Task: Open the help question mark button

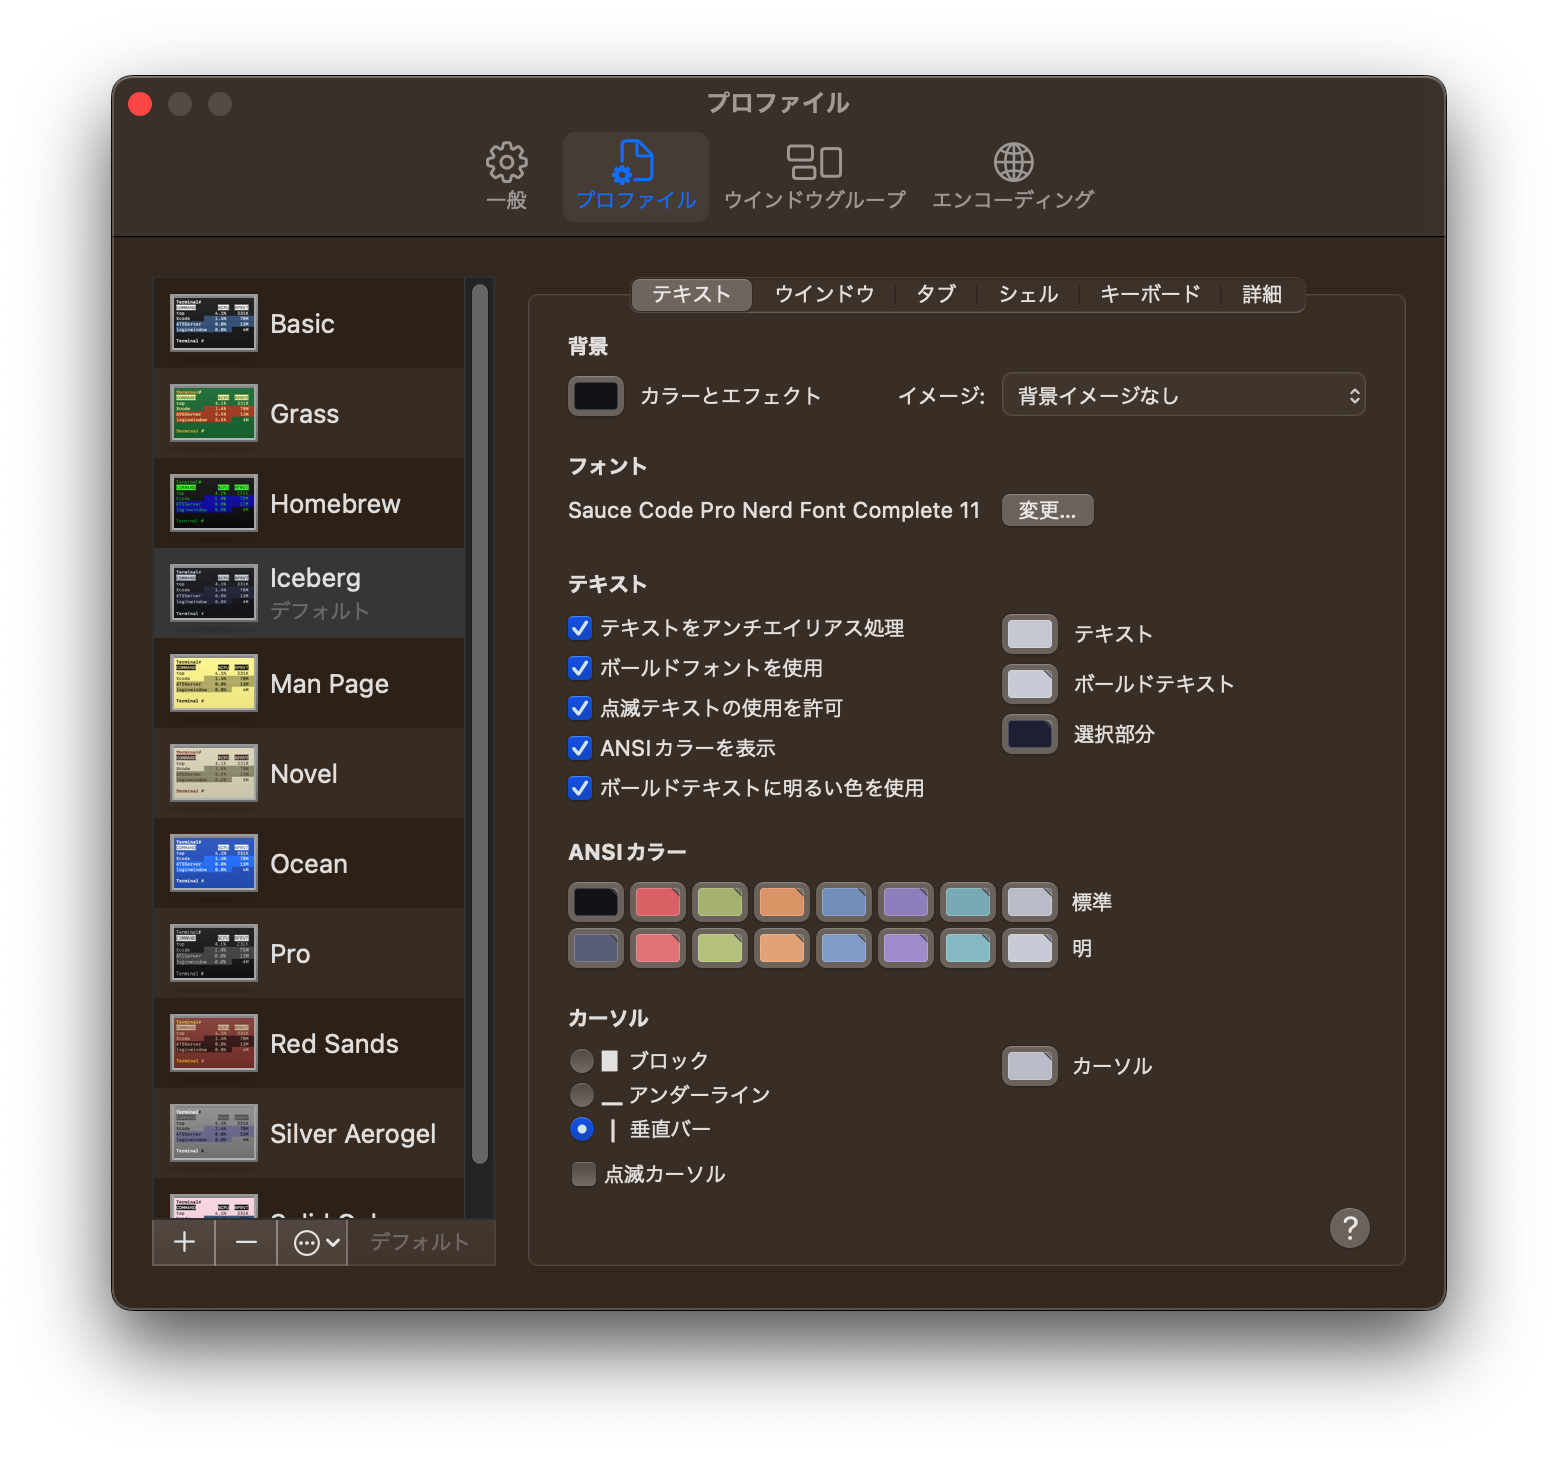Action: [1349, 1227]
